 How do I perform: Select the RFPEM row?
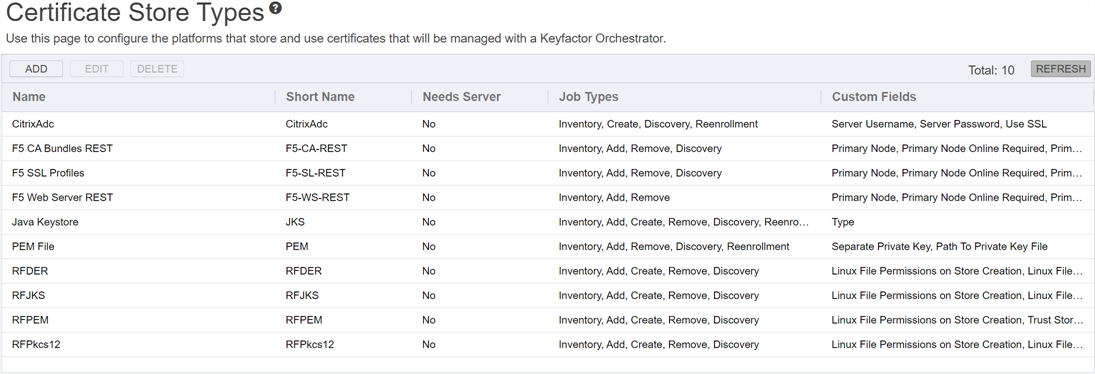[548, 320]
